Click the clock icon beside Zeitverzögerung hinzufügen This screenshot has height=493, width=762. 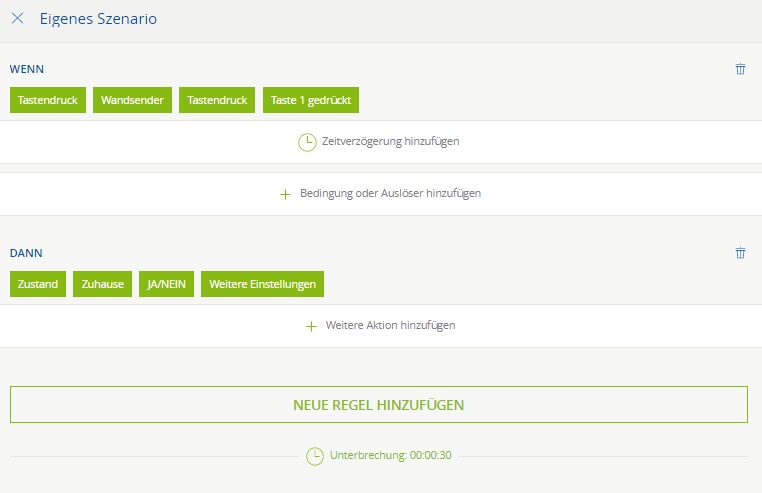[307, 142]
